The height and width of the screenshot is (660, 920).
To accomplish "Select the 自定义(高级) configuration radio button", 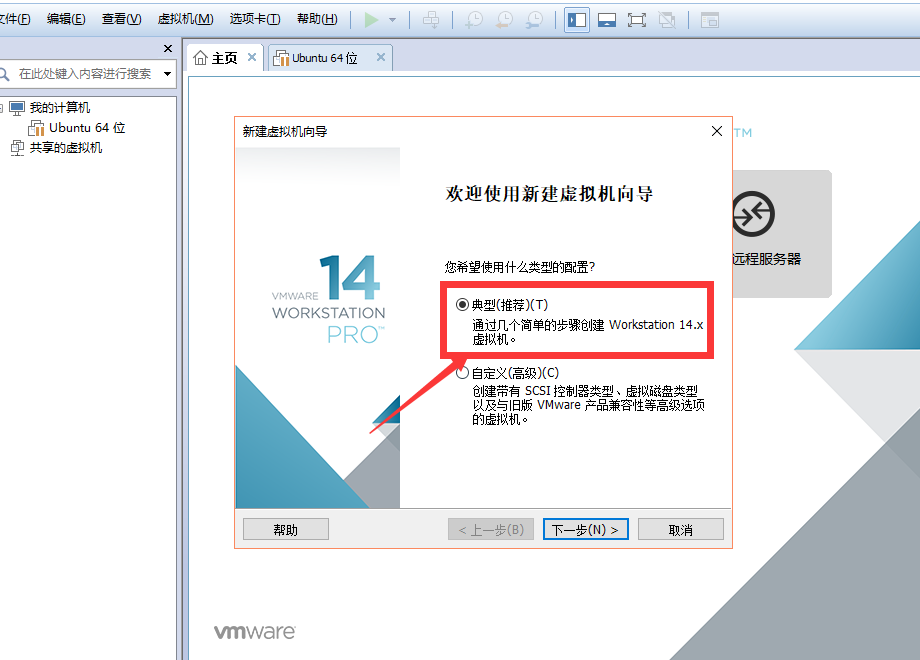I will (462, 372).
